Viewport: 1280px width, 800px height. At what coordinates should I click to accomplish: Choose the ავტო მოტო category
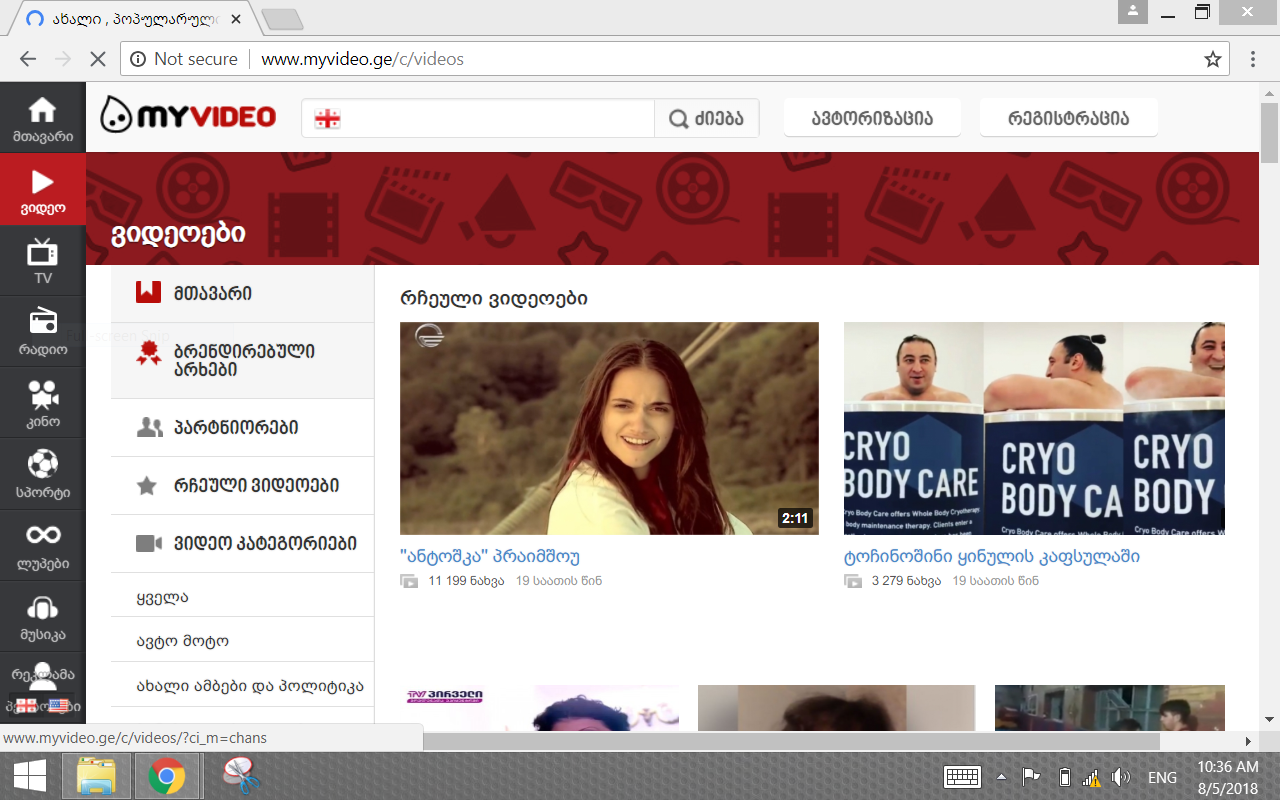point(183,641)
